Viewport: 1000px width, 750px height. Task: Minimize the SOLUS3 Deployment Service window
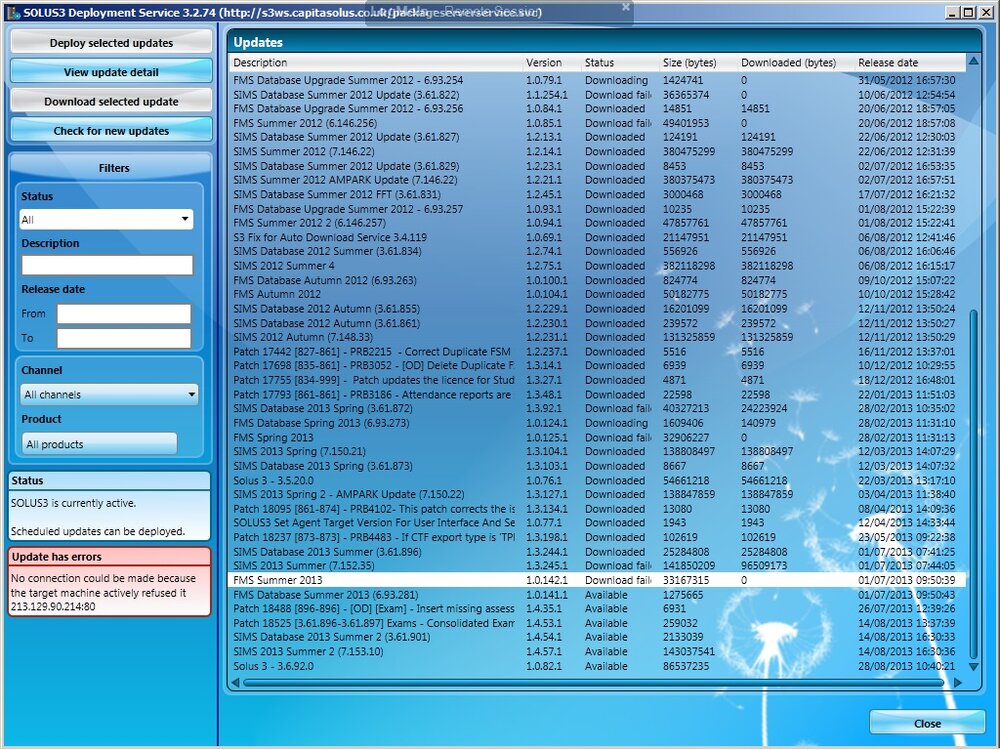pos(953,12)
